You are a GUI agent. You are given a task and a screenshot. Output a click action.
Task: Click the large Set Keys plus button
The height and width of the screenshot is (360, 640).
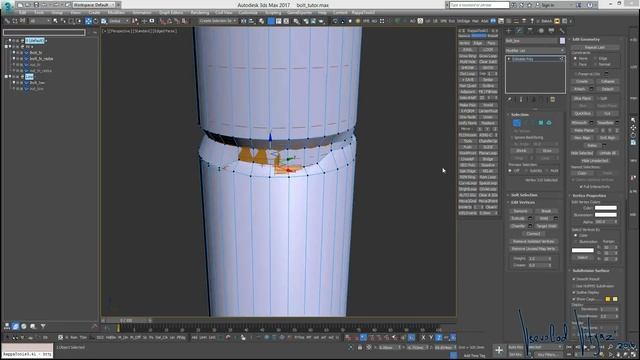point(499,350)
